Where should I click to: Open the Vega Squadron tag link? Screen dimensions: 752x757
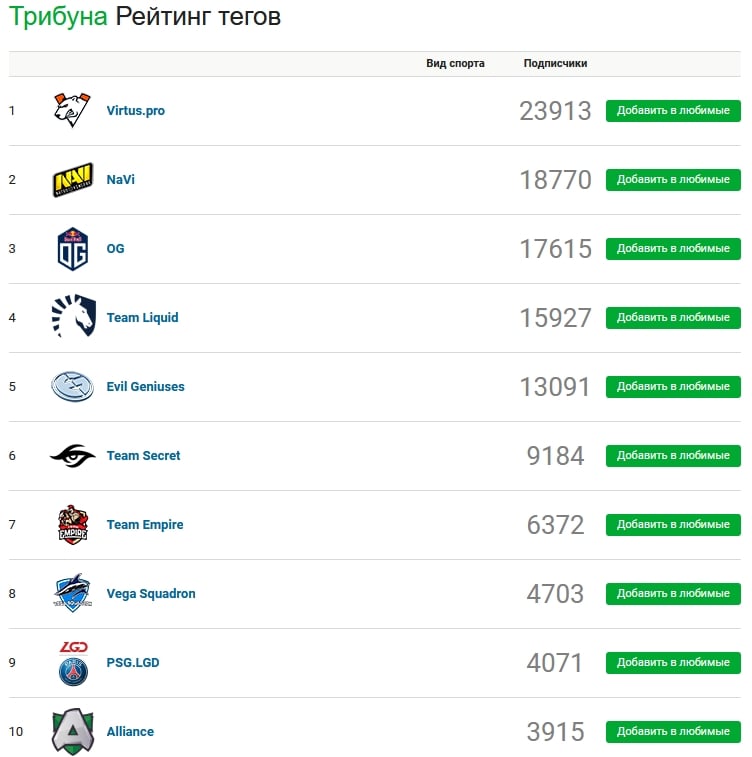[x=151, y=594]
